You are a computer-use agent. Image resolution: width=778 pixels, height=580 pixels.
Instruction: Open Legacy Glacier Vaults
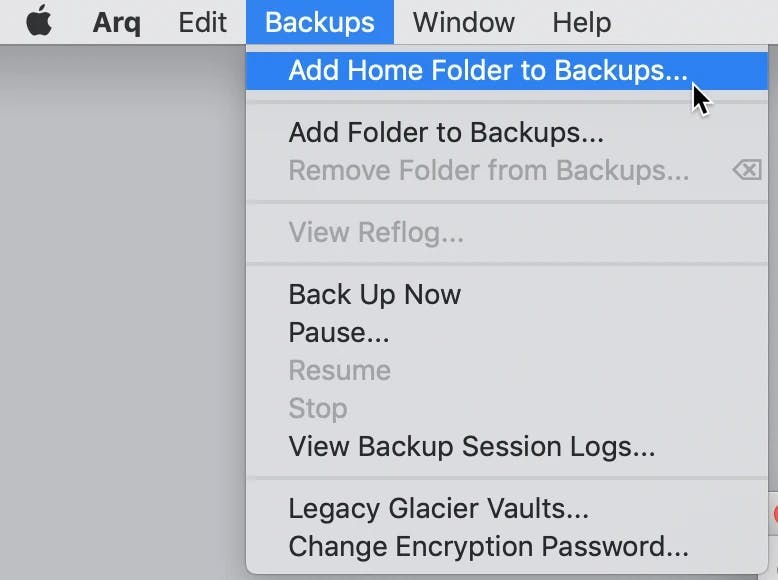(507, 508)
